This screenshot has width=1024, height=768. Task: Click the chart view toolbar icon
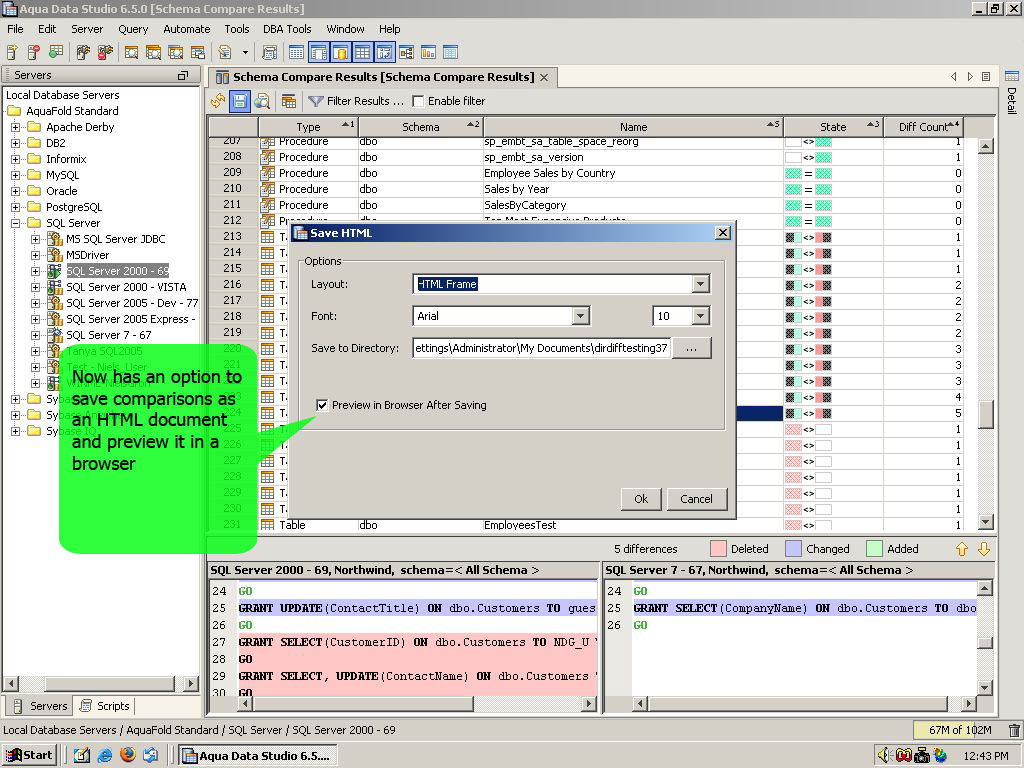pos(428,52)
